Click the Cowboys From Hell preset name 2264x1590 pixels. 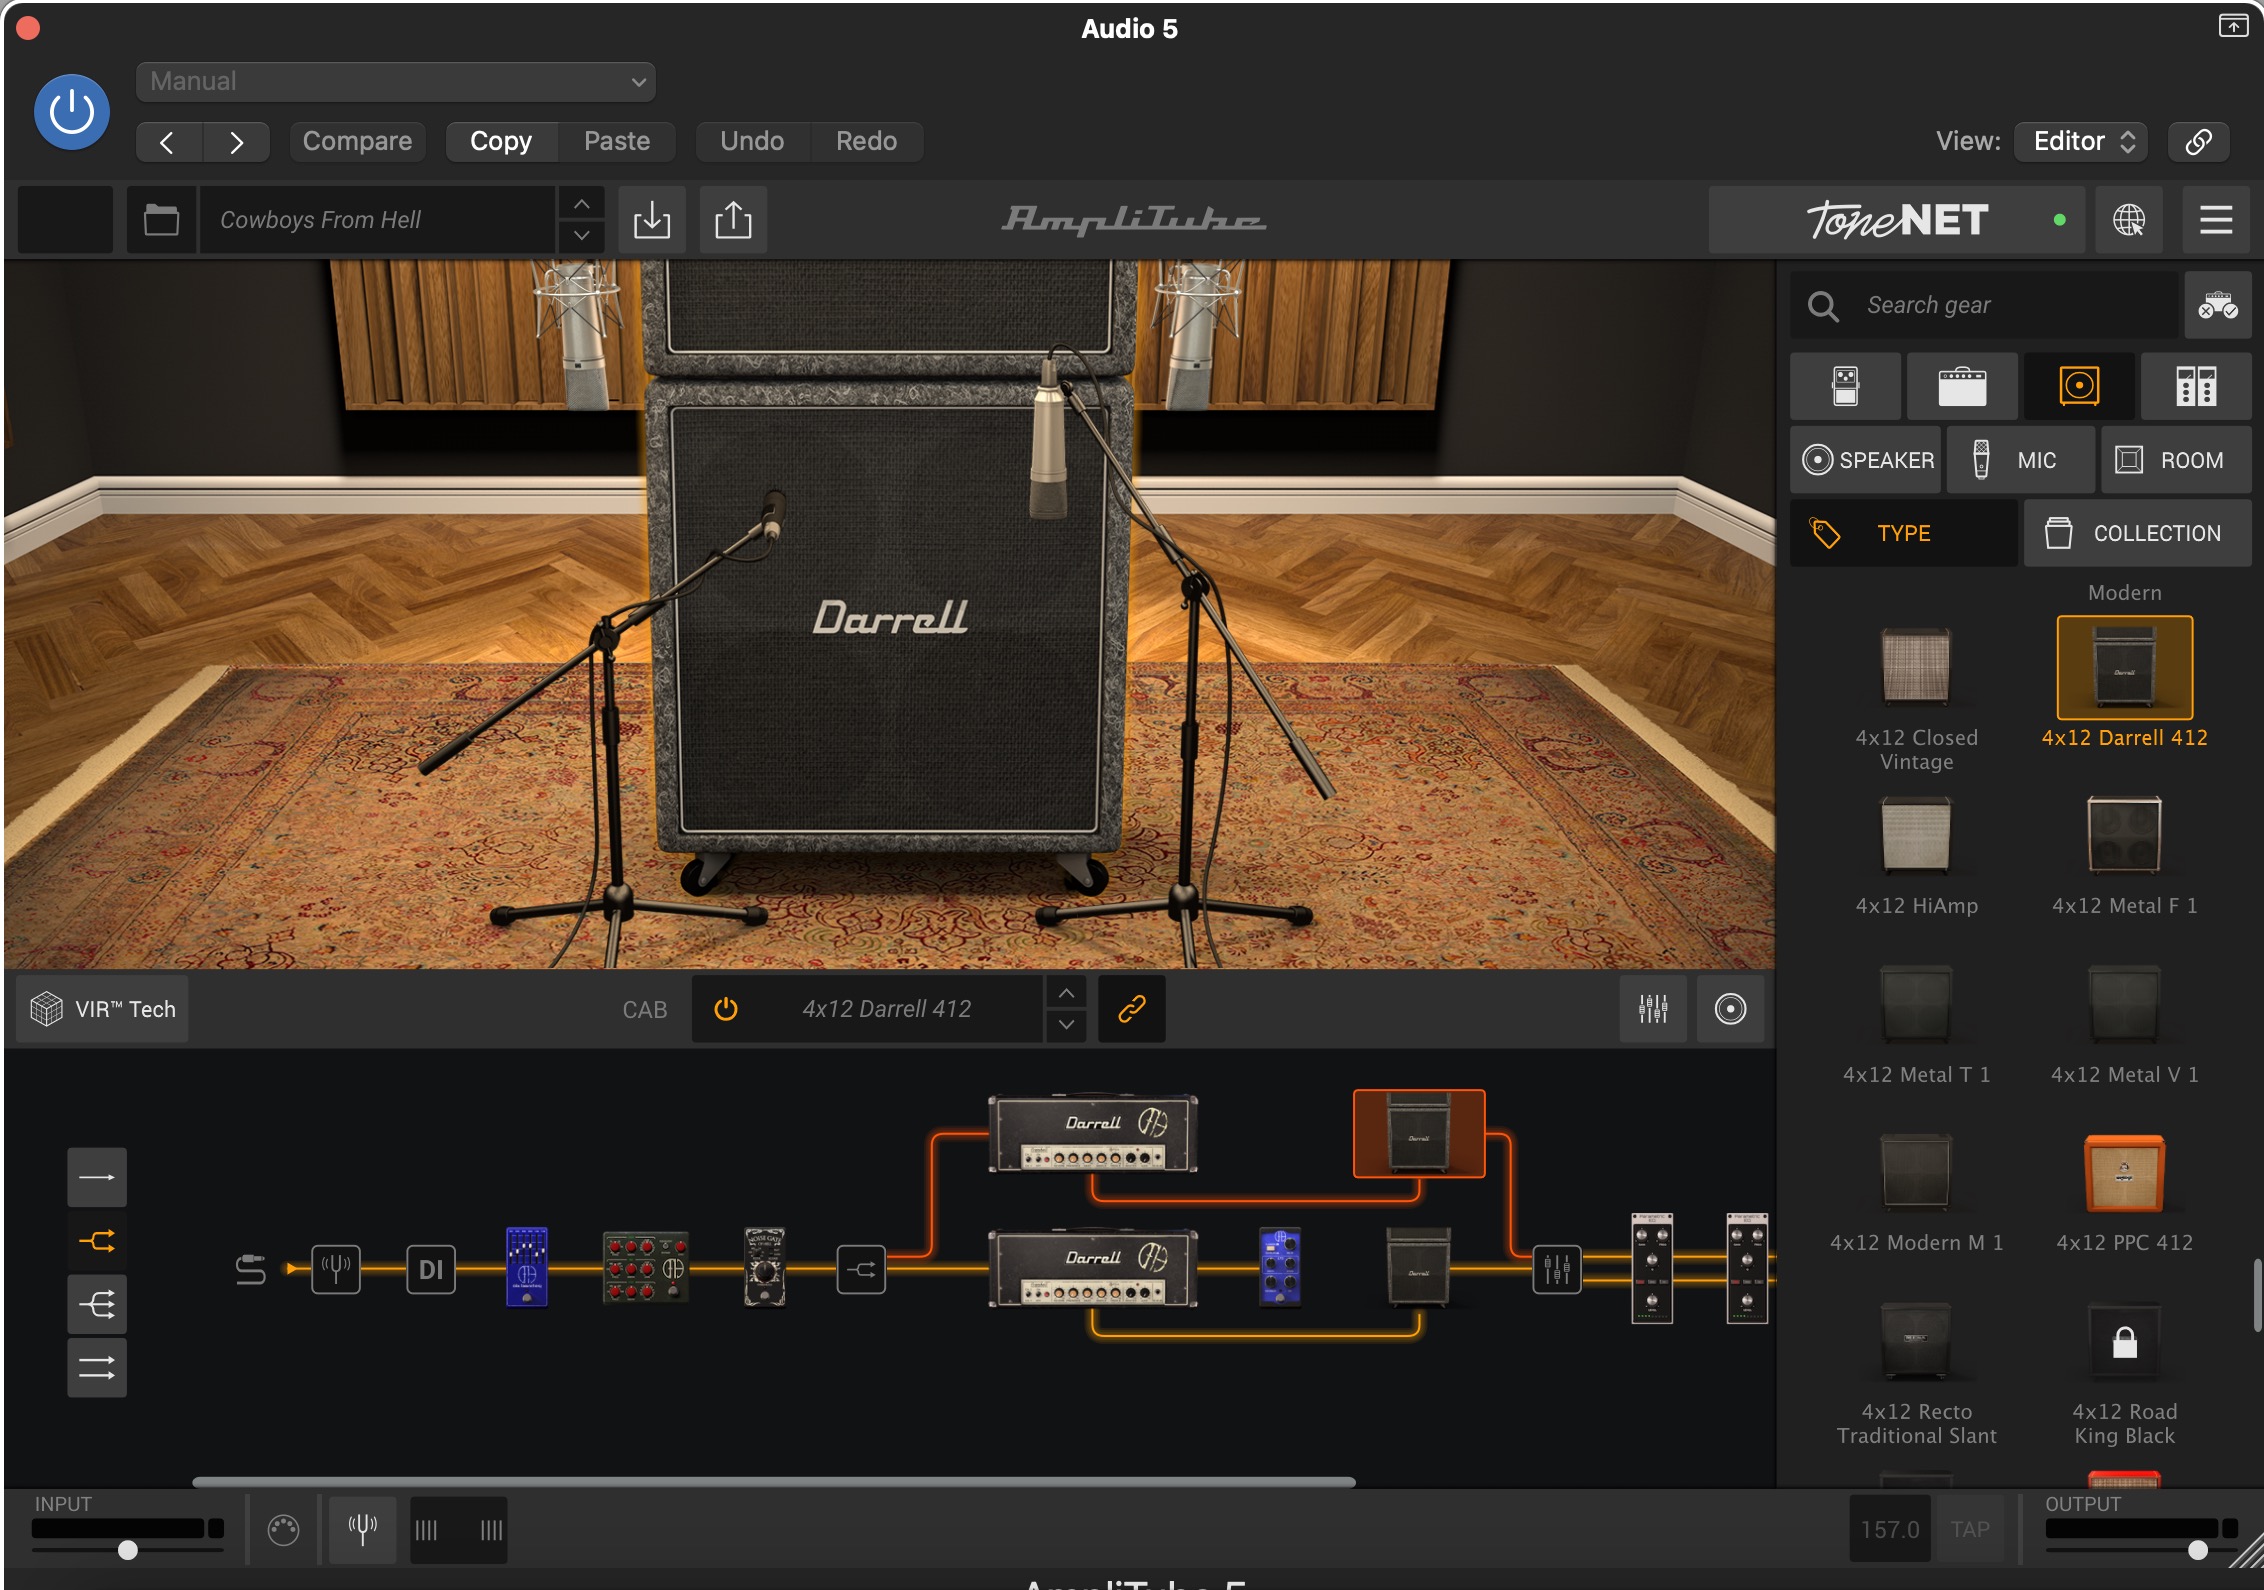tap(376, 219)
